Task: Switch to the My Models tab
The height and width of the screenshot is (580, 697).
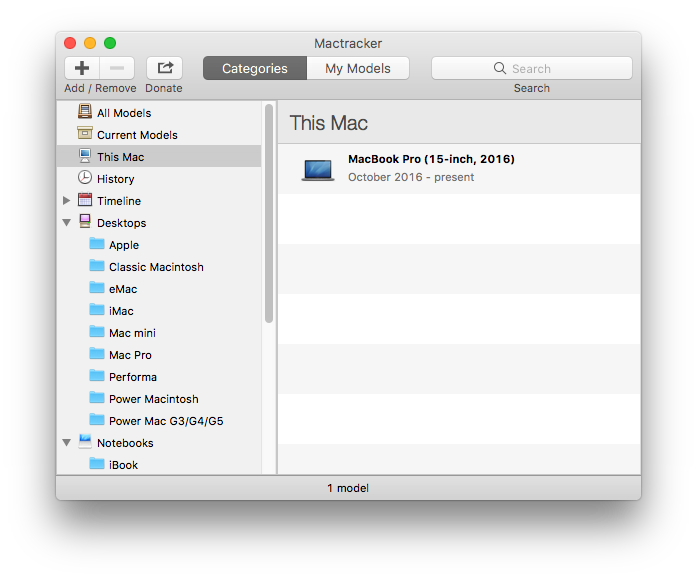Action: (x=357, y=68)
